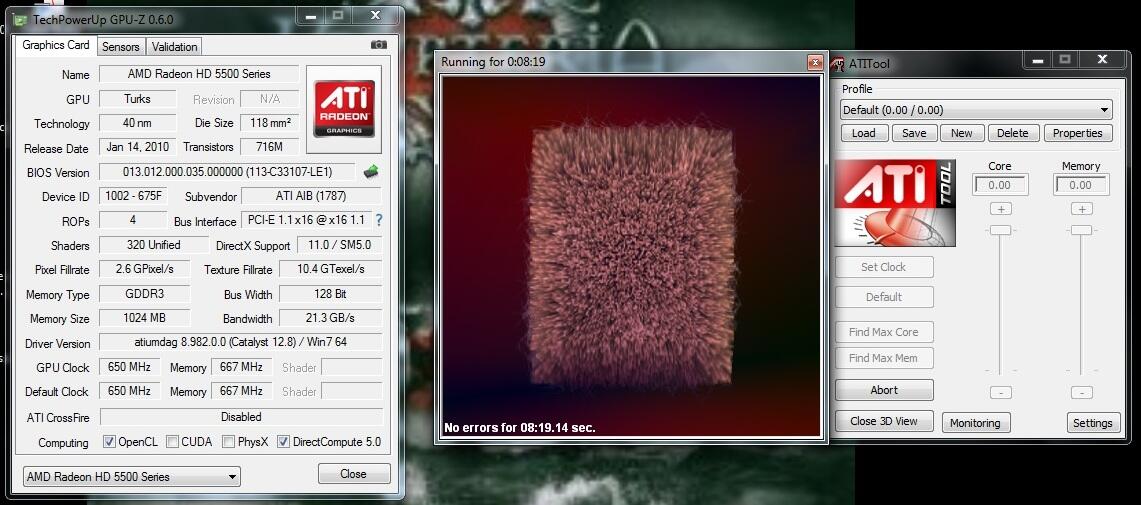Toggle the CUDA checkbox
The image size is (1141, 505).
point(172,442)
